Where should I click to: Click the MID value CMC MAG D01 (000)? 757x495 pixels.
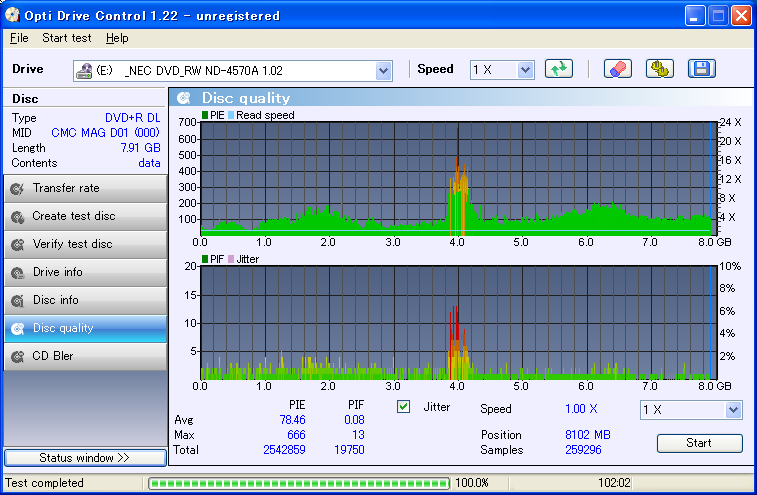105,133
